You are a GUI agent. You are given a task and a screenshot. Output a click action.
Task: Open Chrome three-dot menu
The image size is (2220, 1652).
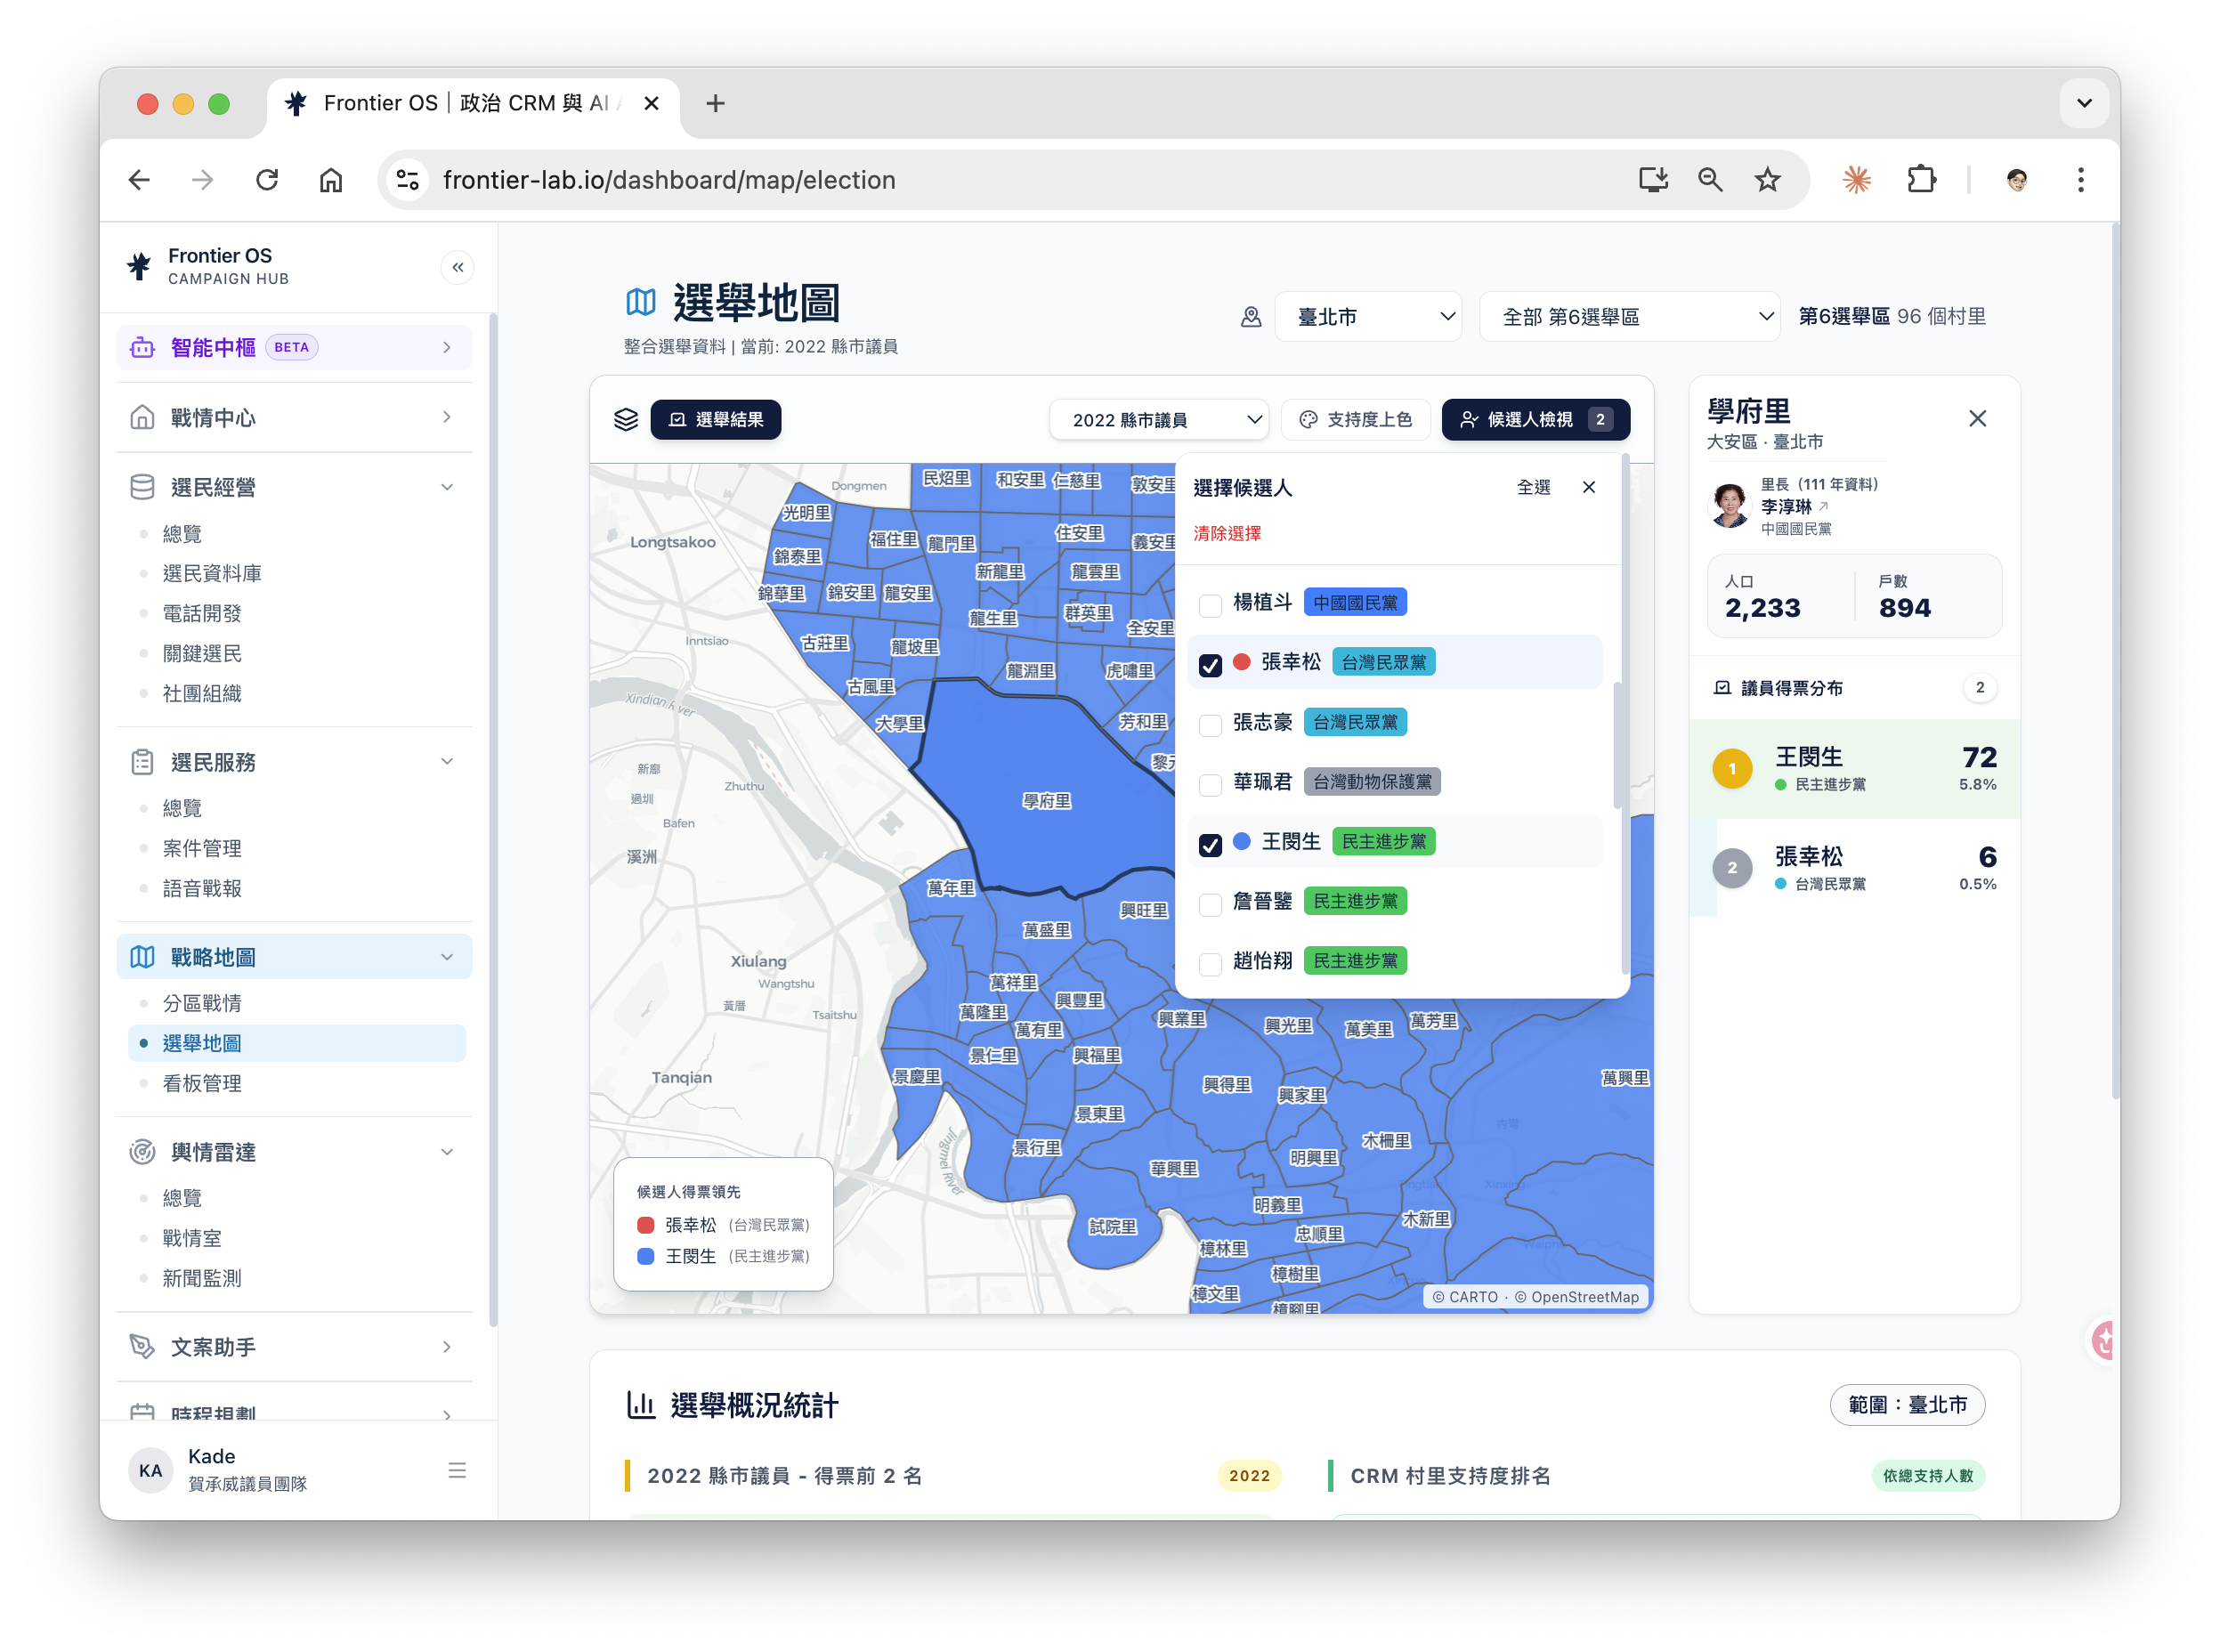2080,180
